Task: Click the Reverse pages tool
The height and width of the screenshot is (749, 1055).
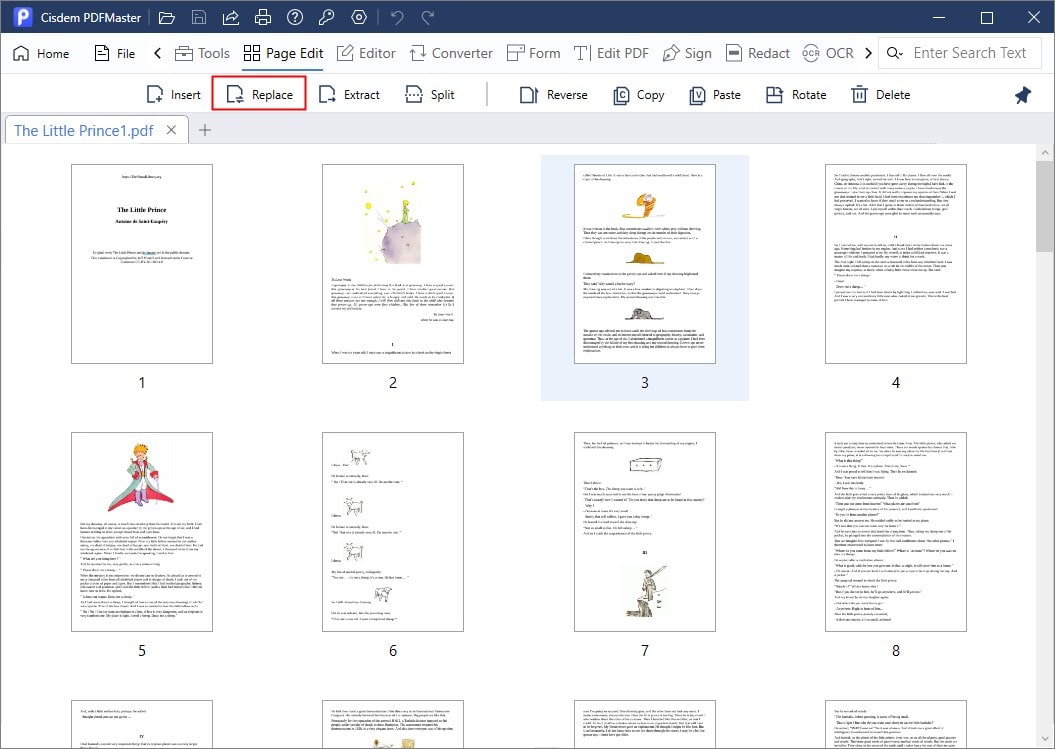Action: coord(554,95)
